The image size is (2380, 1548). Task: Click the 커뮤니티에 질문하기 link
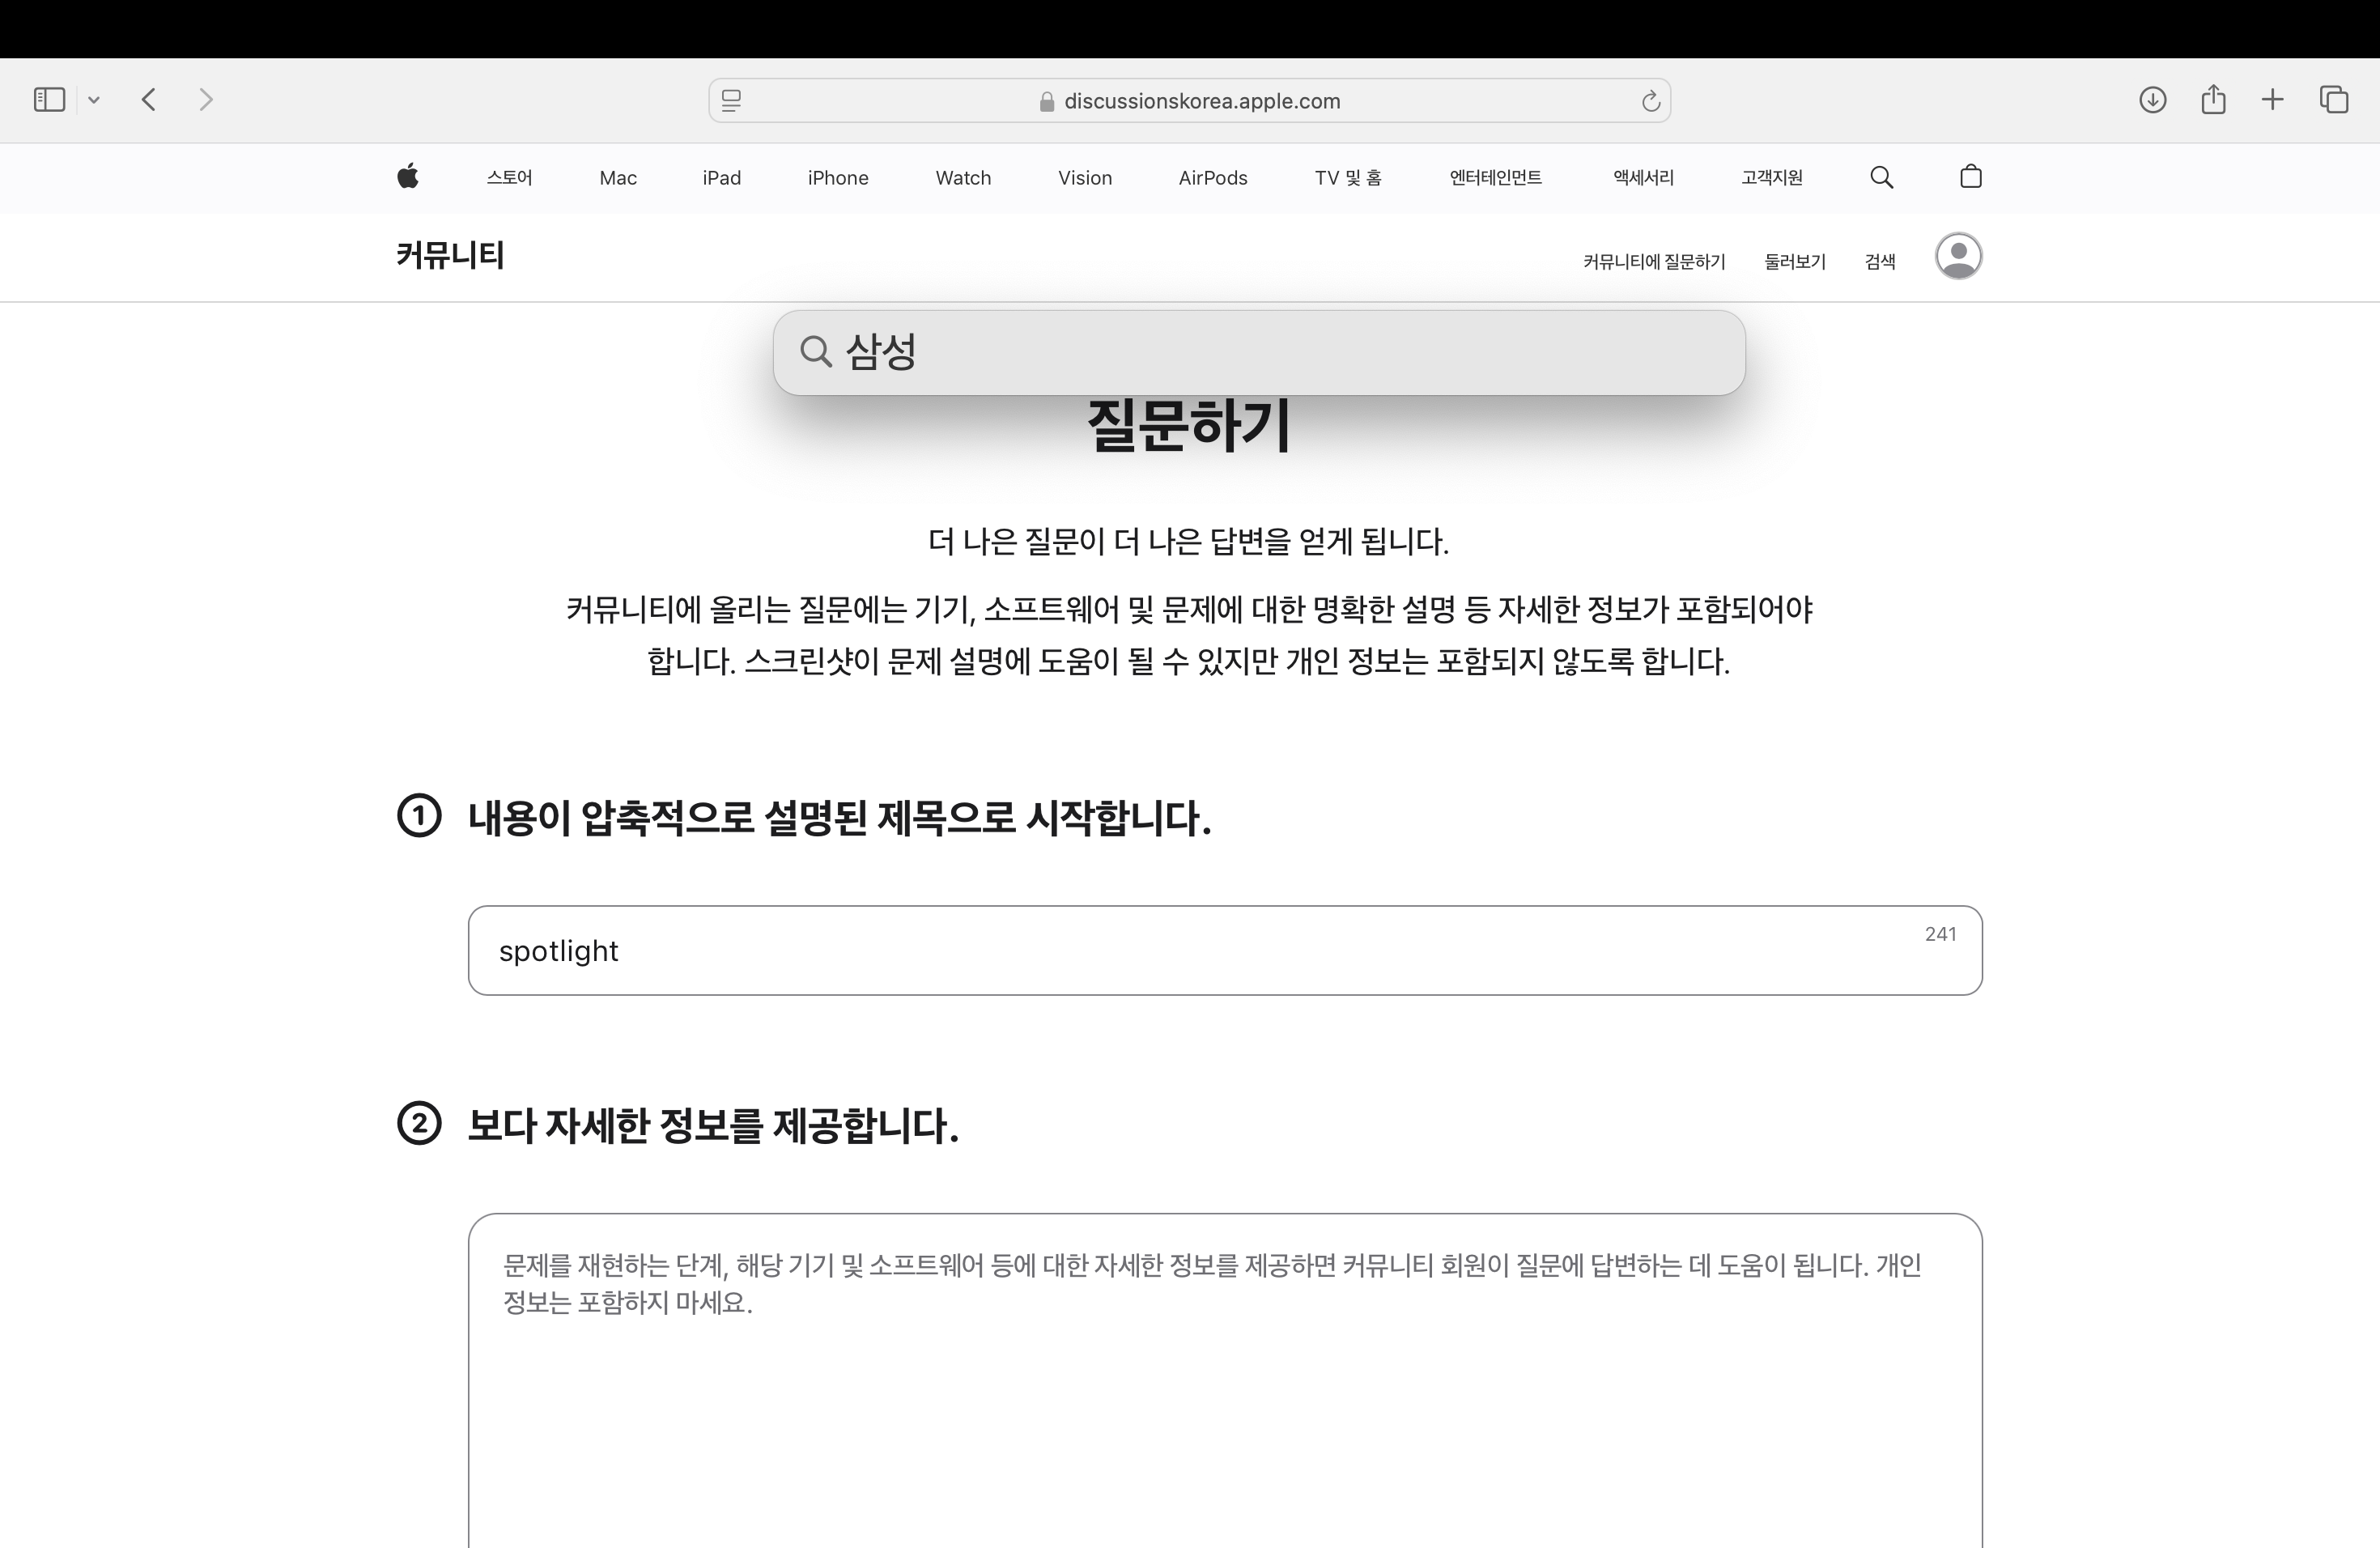(x=1653, y=262)
